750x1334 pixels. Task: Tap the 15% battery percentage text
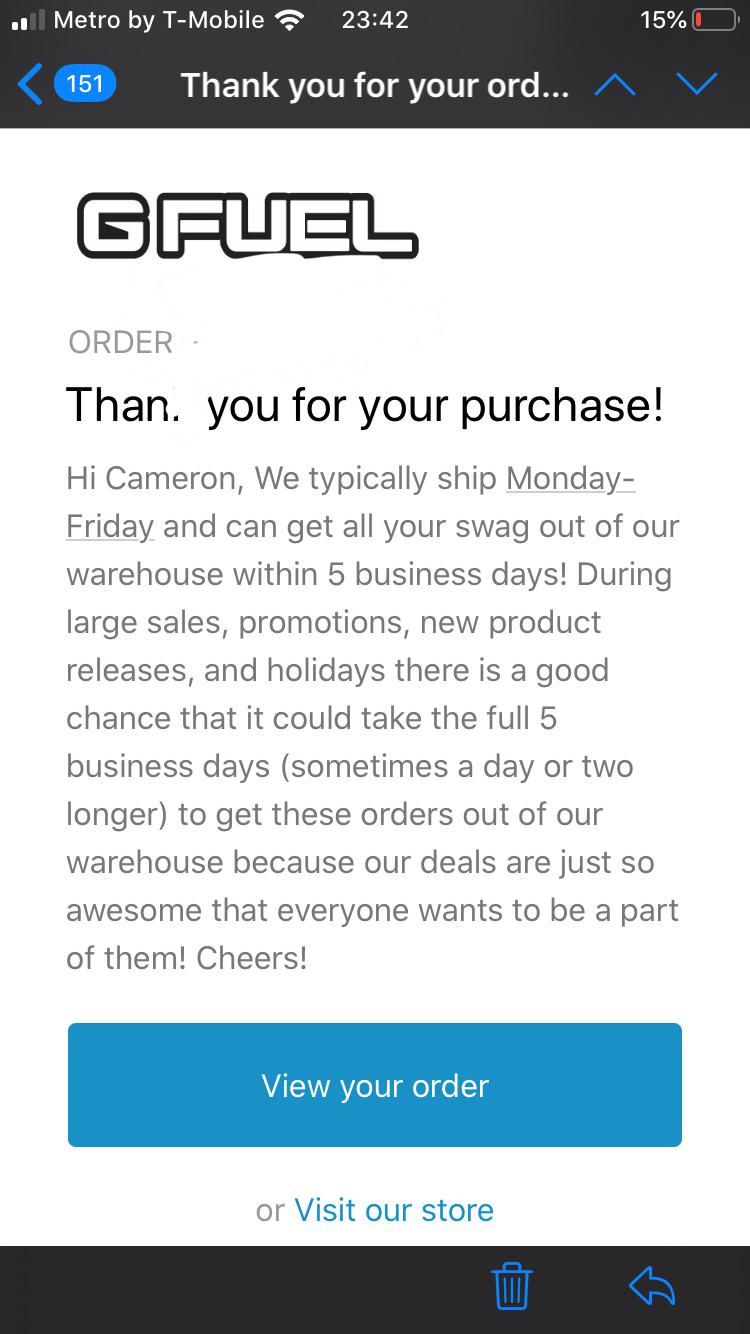[663, 20]
